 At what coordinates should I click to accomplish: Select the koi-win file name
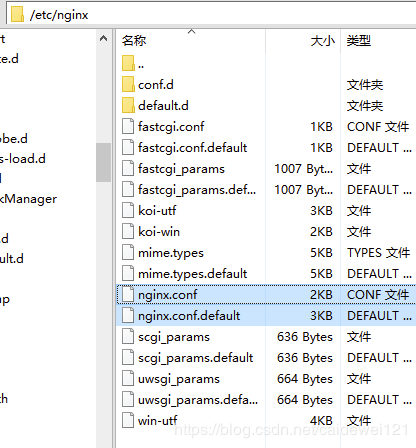click(159, 232)
